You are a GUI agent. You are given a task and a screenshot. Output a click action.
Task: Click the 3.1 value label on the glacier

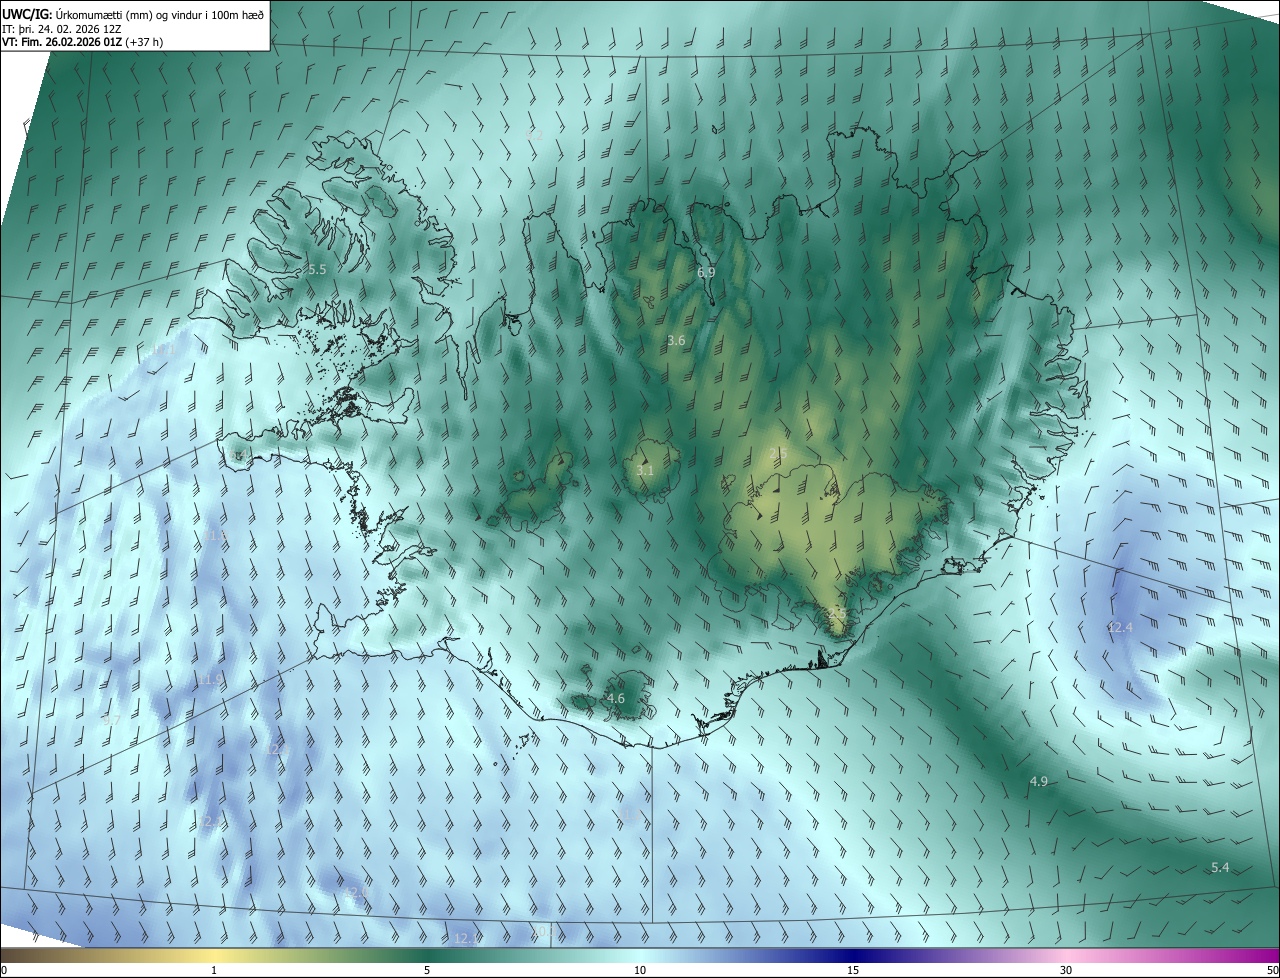click(x=645, y=470)
